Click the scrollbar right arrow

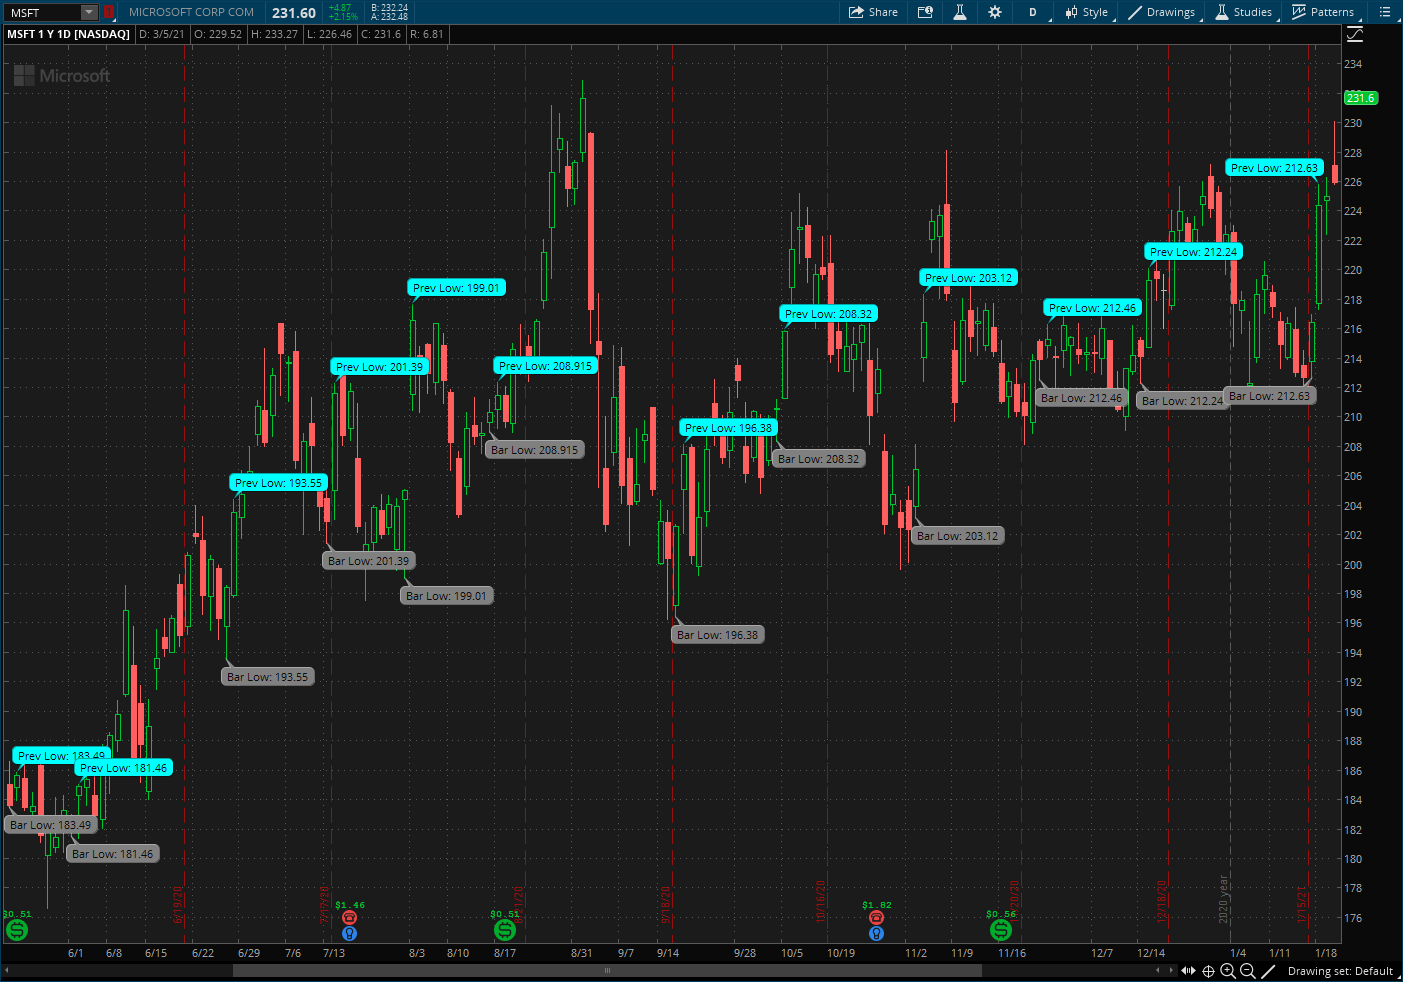1171,970
